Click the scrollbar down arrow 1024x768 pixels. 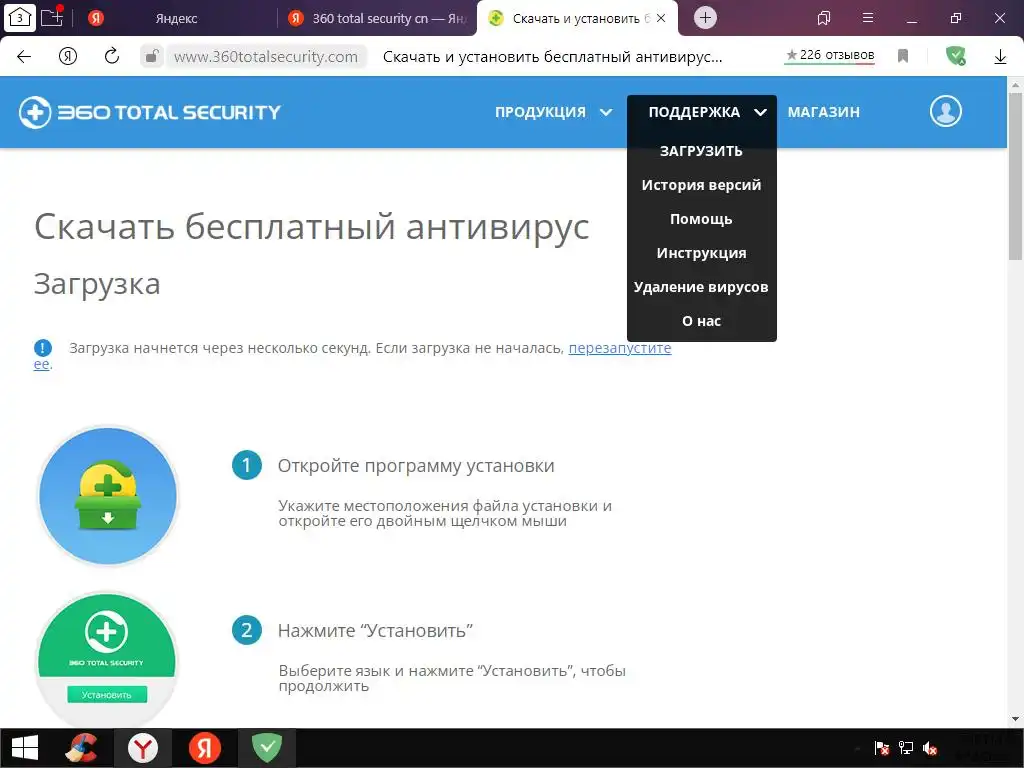coord(1016,720)
